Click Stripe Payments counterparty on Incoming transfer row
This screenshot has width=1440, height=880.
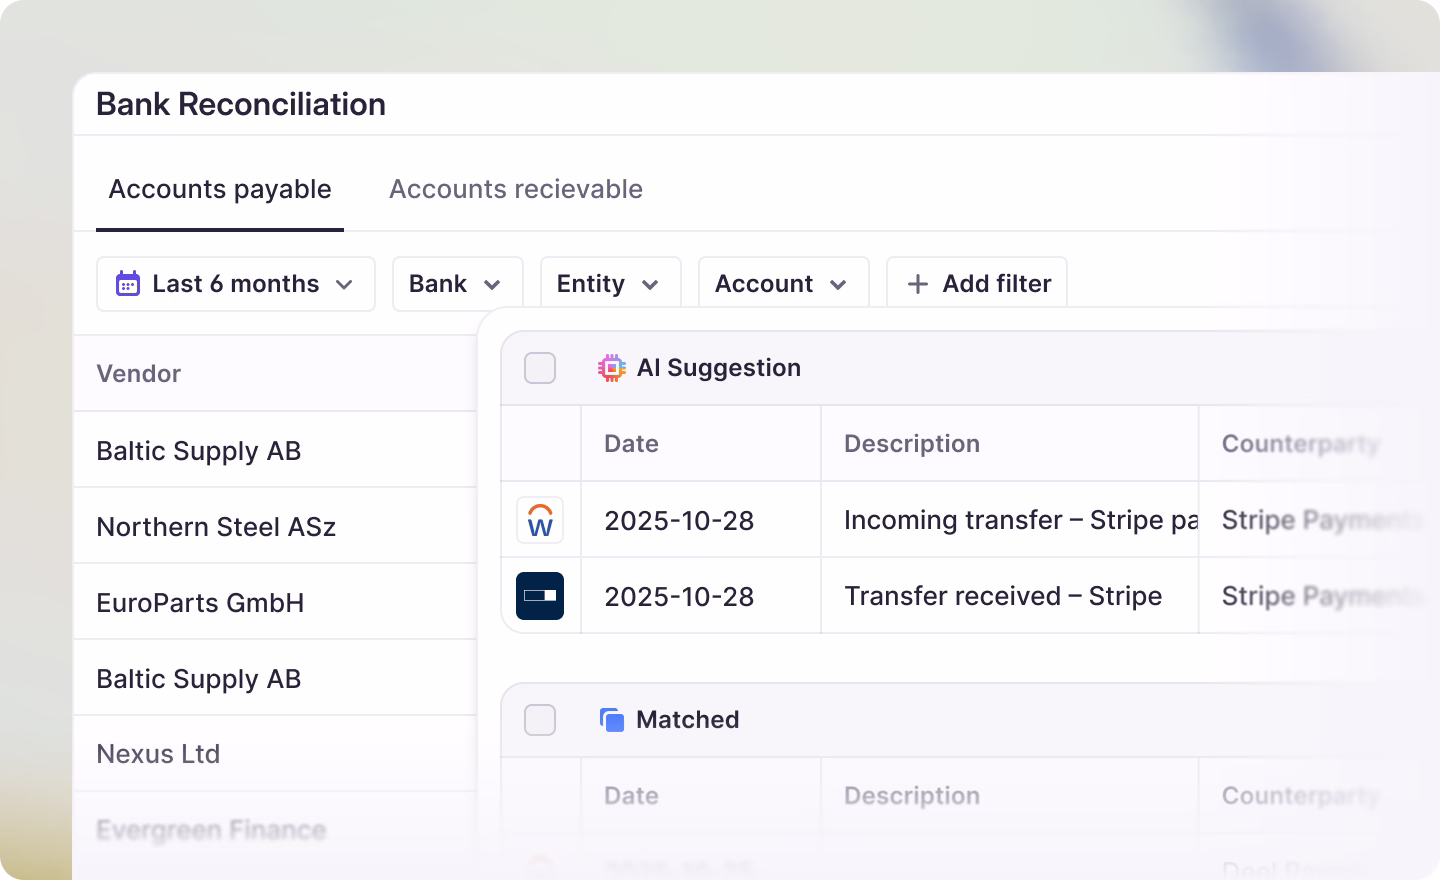pos(1322,520)
